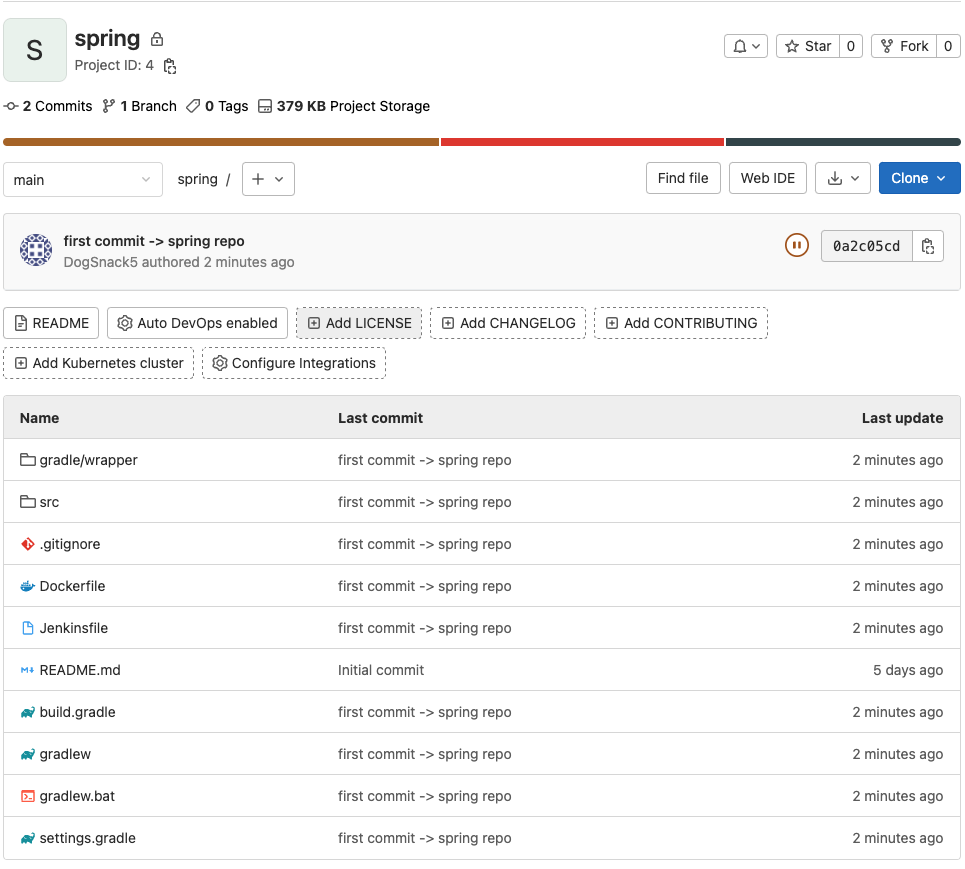Open settings.gradle
965x869 pixels.
pyautogui.click(x=87, y=838)
